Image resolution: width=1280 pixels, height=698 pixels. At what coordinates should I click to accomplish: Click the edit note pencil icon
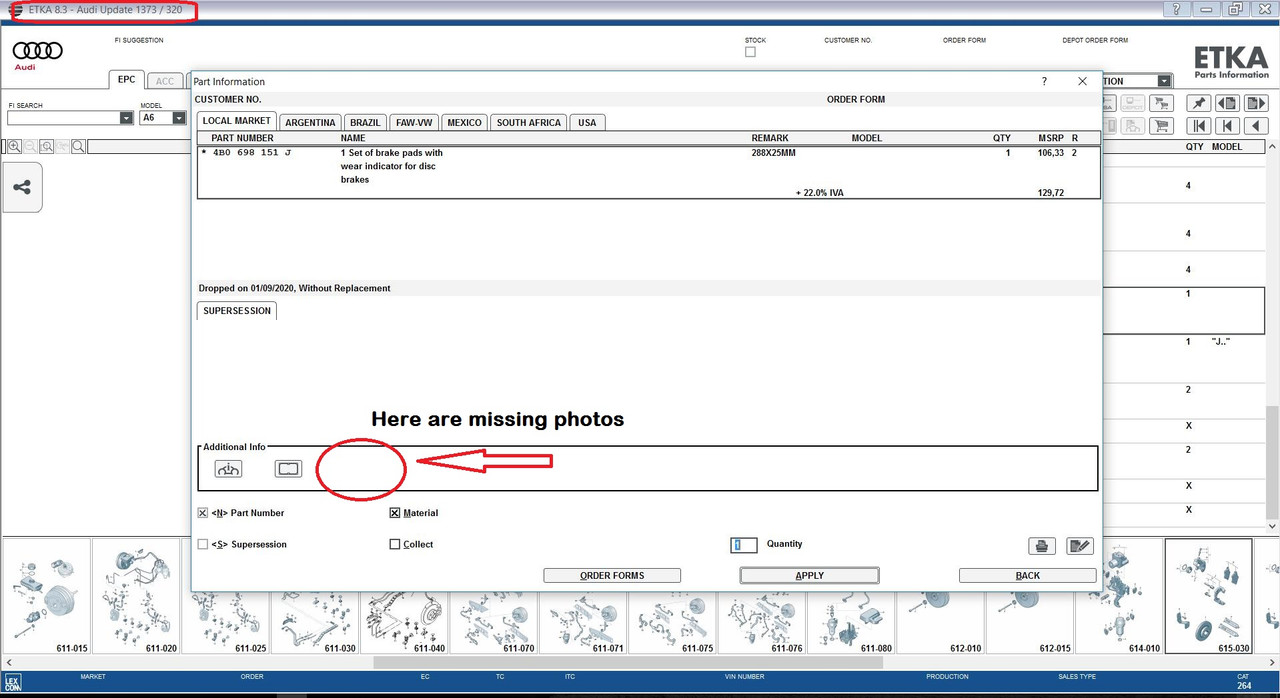tap(1080, 546)
